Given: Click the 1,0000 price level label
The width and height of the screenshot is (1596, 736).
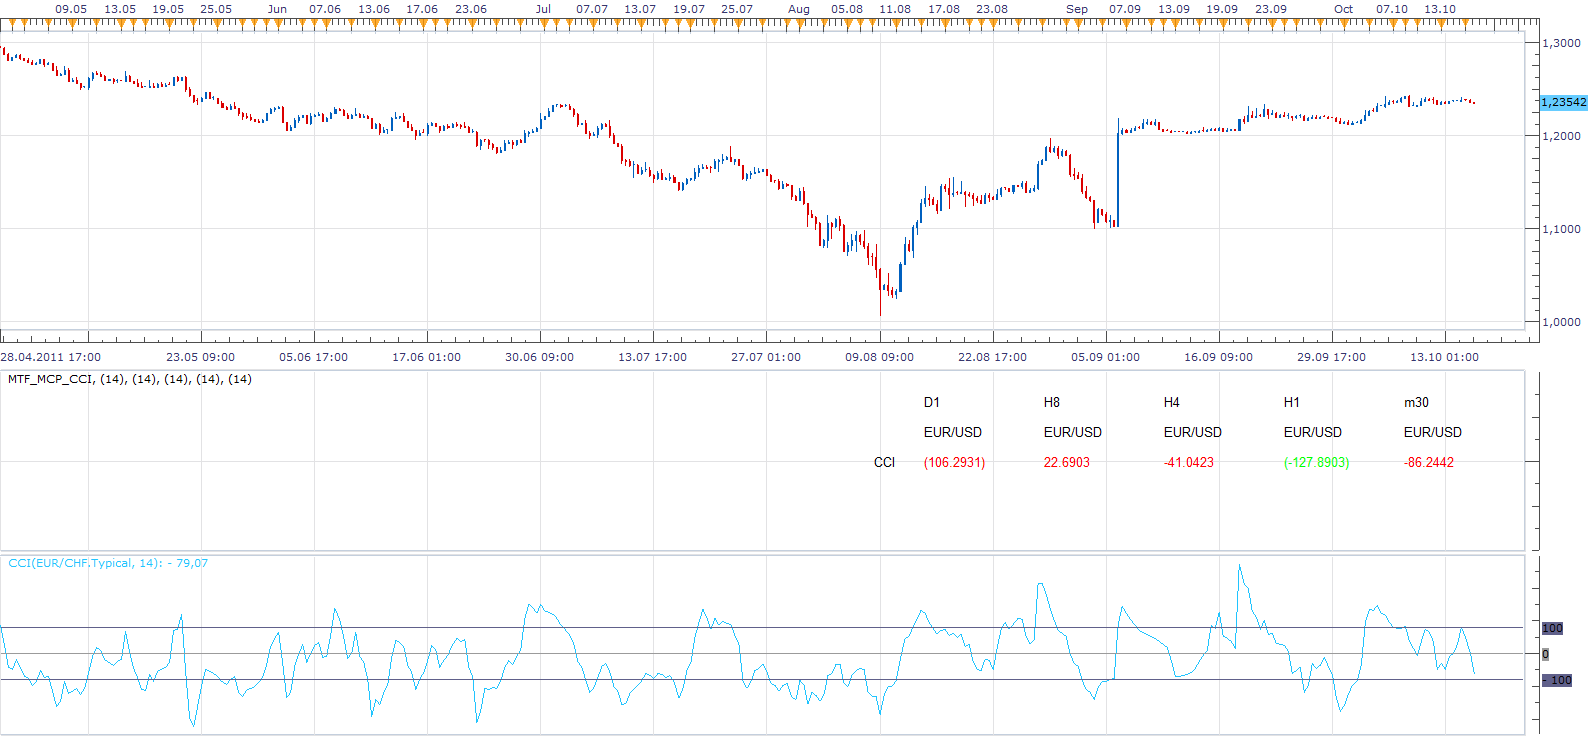Looking at the screenshot, I should point(1561,322).
